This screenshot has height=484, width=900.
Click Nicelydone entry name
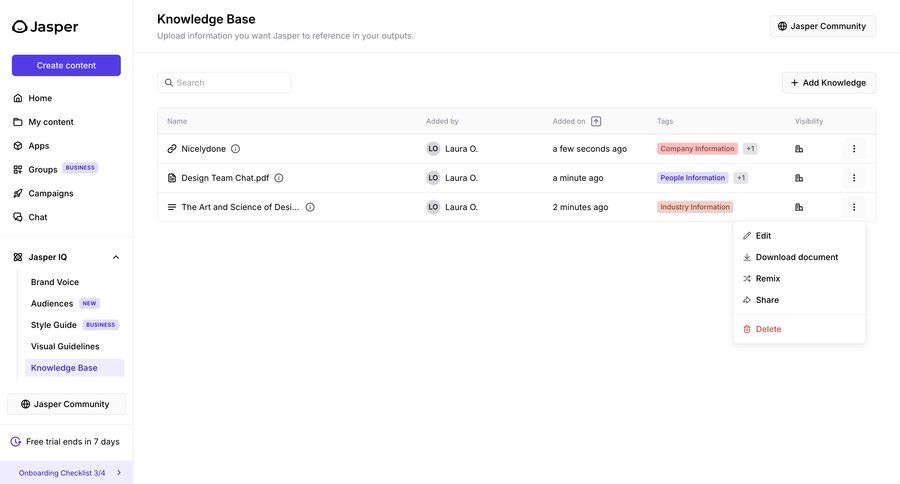click(203, 149)
